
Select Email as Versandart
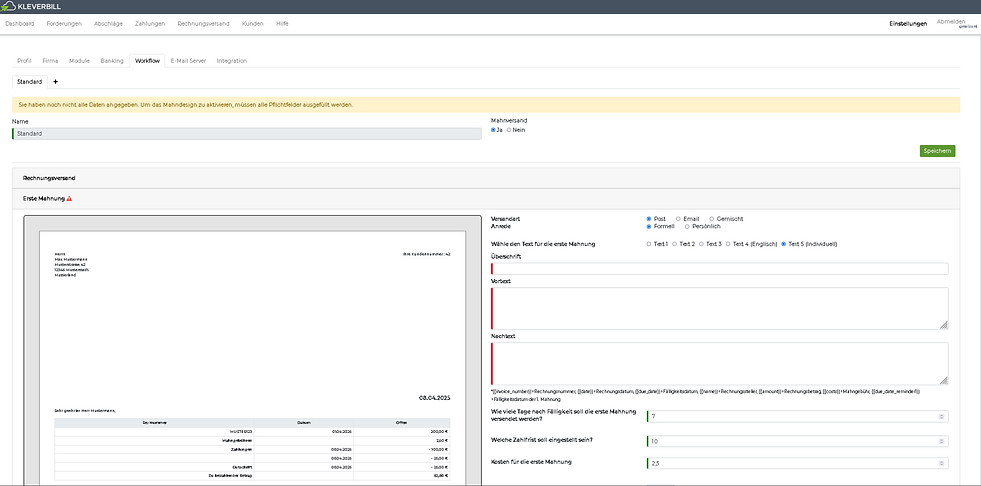678,219
